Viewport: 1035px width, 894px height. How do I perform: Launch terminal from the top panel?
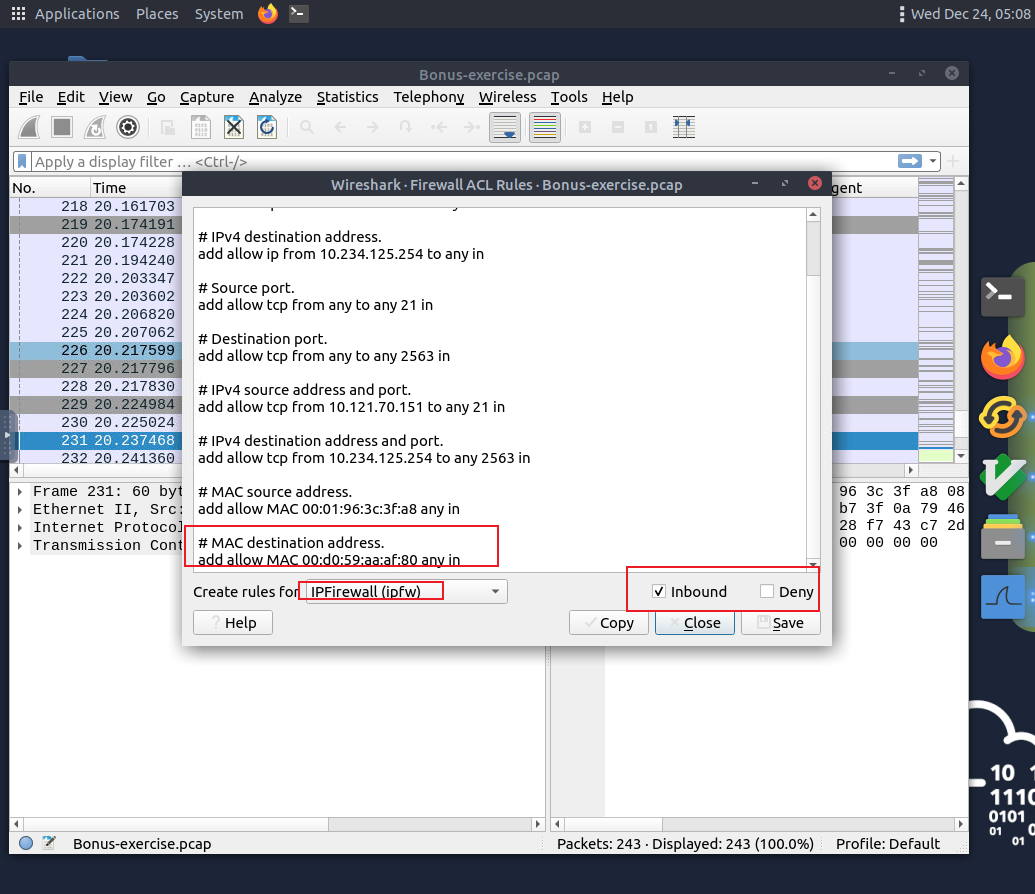pyautogui.click(x=299, y=13)
